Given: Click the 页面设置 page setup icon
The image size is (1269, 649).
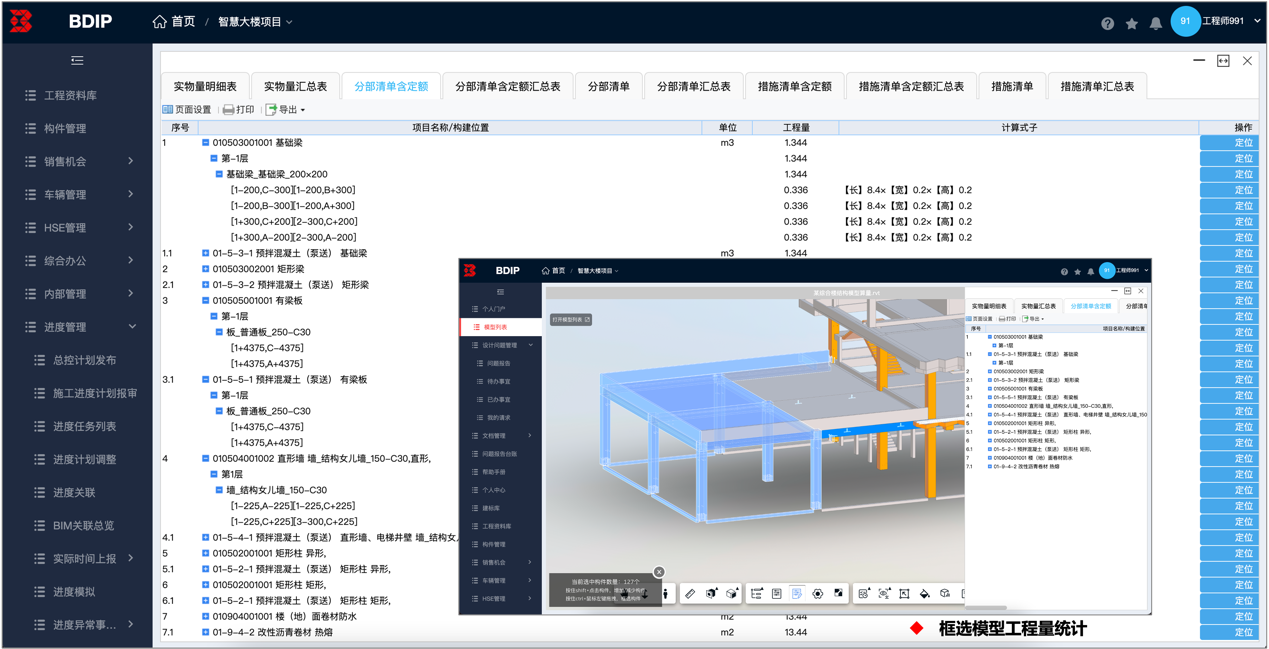Looking at the screenshot, I should (168, 110).
